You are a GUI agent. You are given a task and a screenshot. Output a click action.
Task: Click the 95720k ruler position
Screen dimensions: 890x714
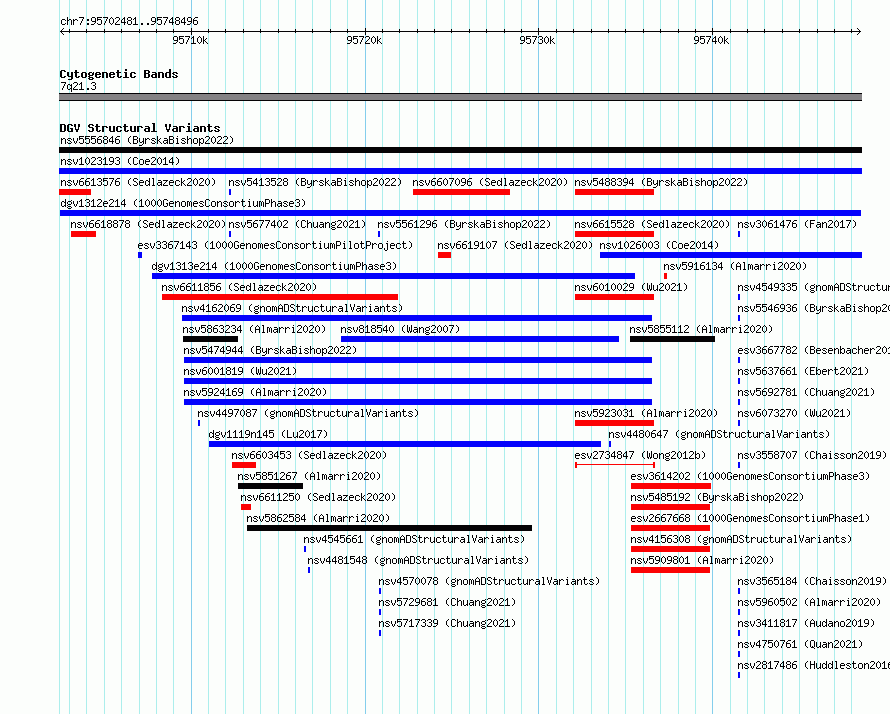pyautogui.click(x=364, y=40)
